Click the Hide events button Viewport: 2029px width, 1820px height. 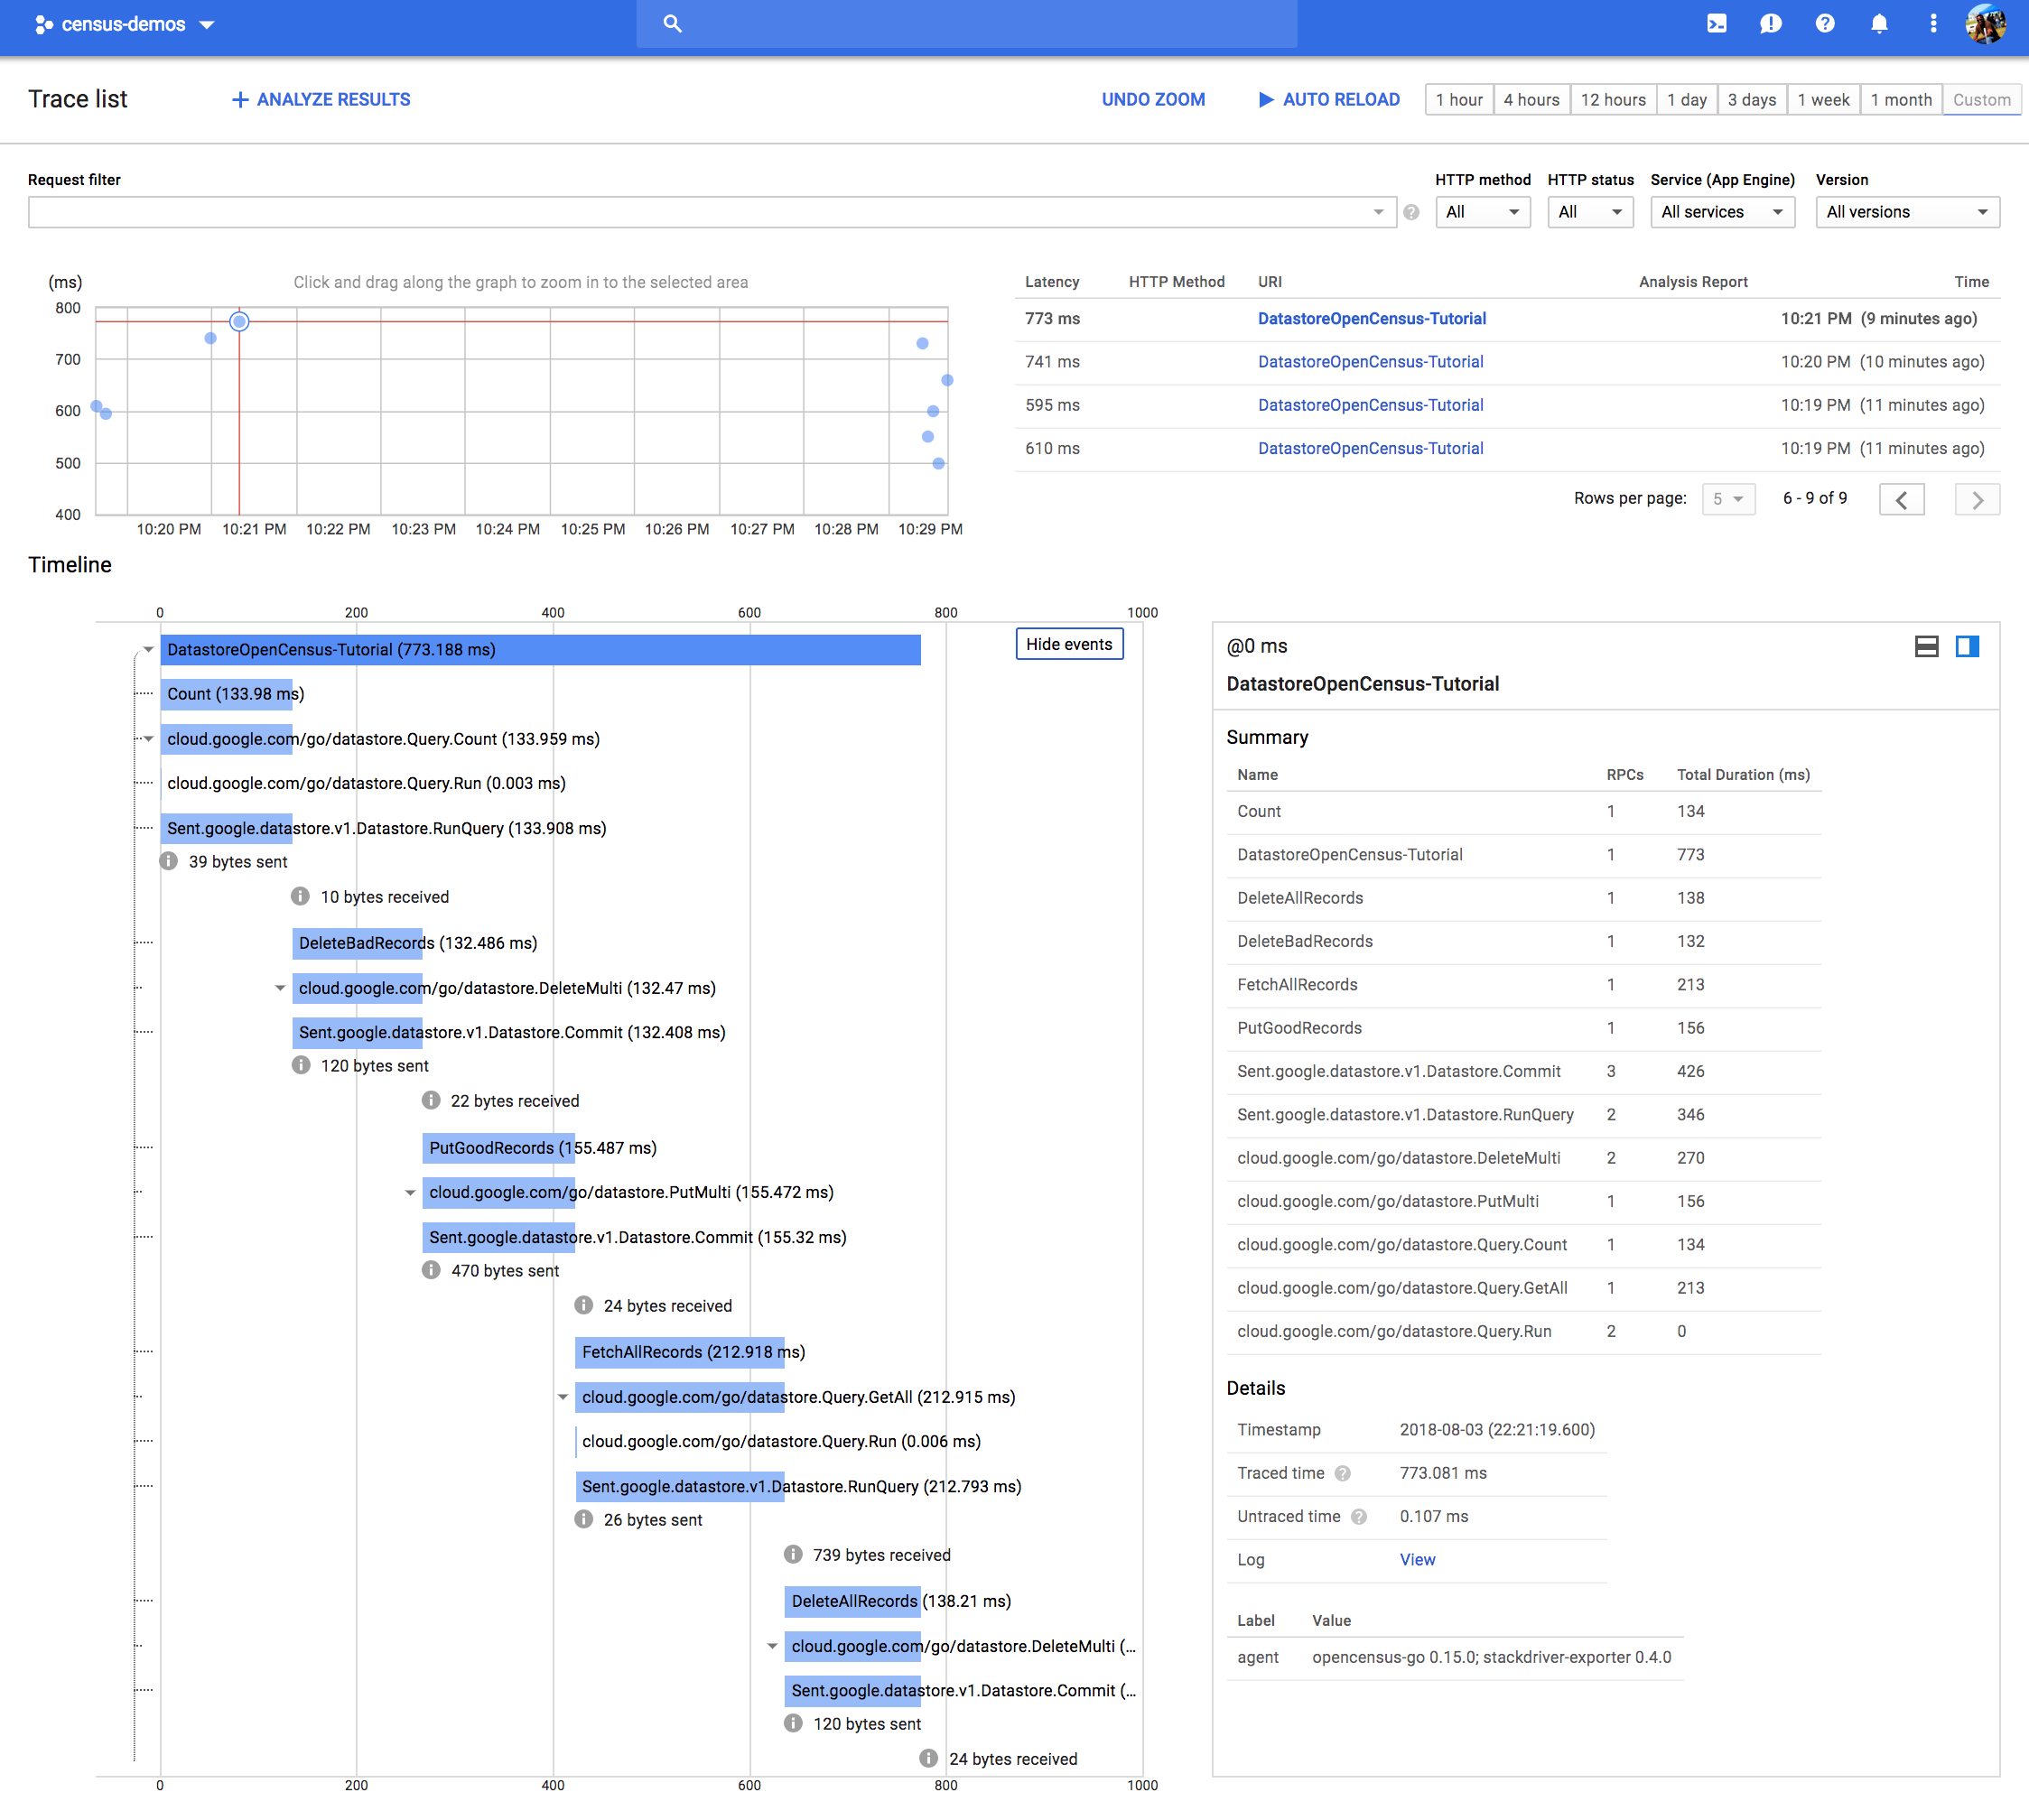(1069, 644)
